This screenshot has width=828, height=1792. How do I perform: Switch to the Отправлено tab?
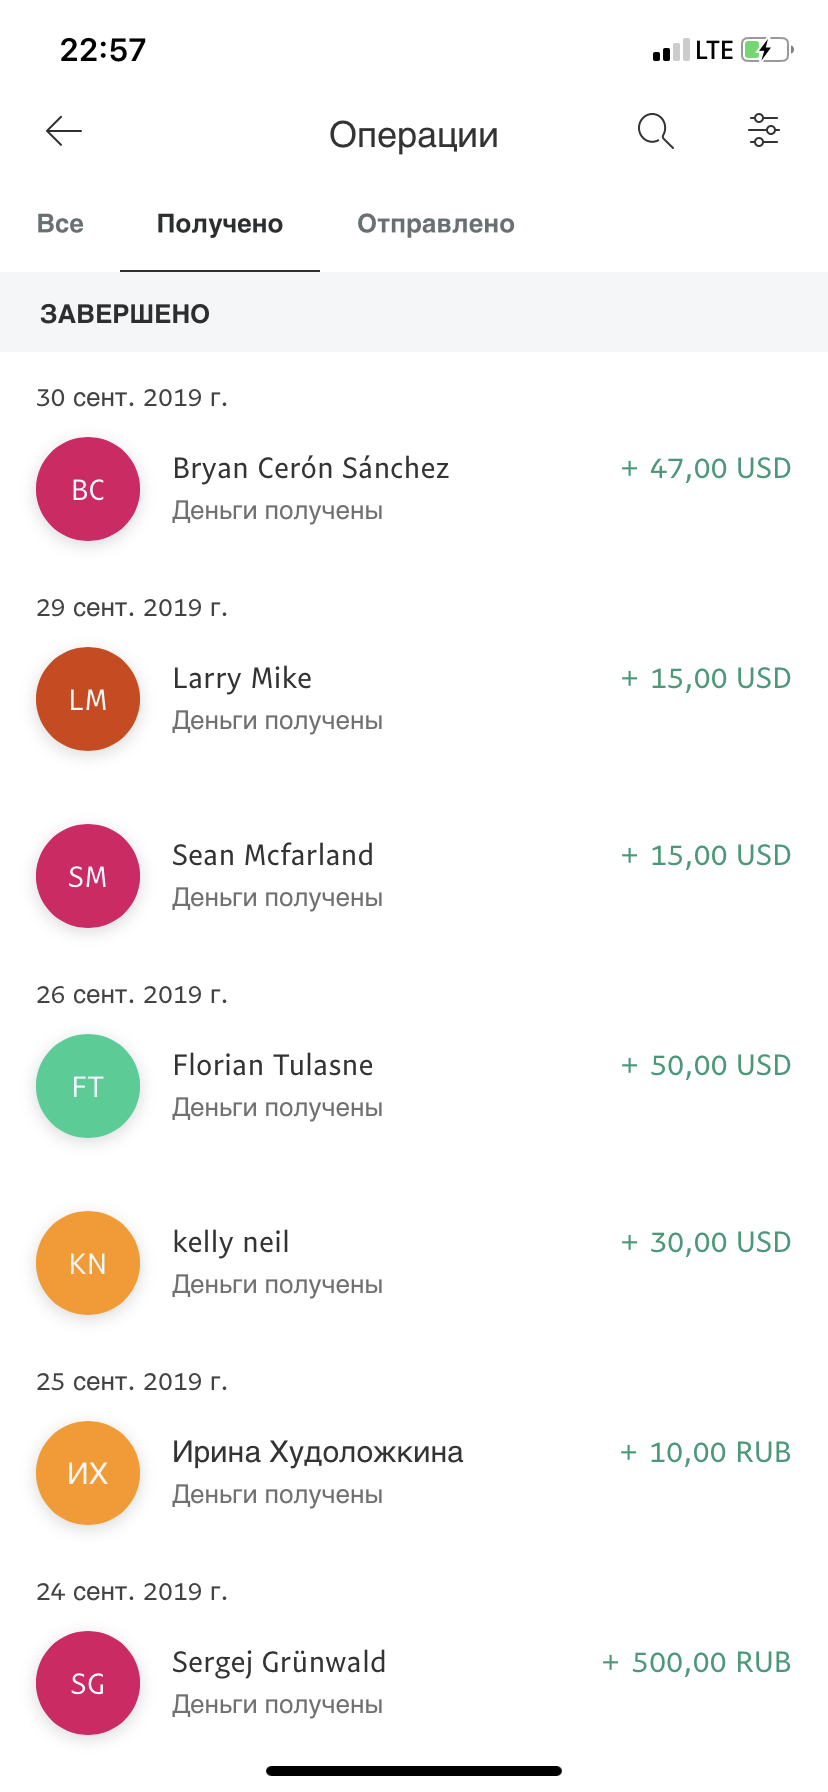point(436,224)
